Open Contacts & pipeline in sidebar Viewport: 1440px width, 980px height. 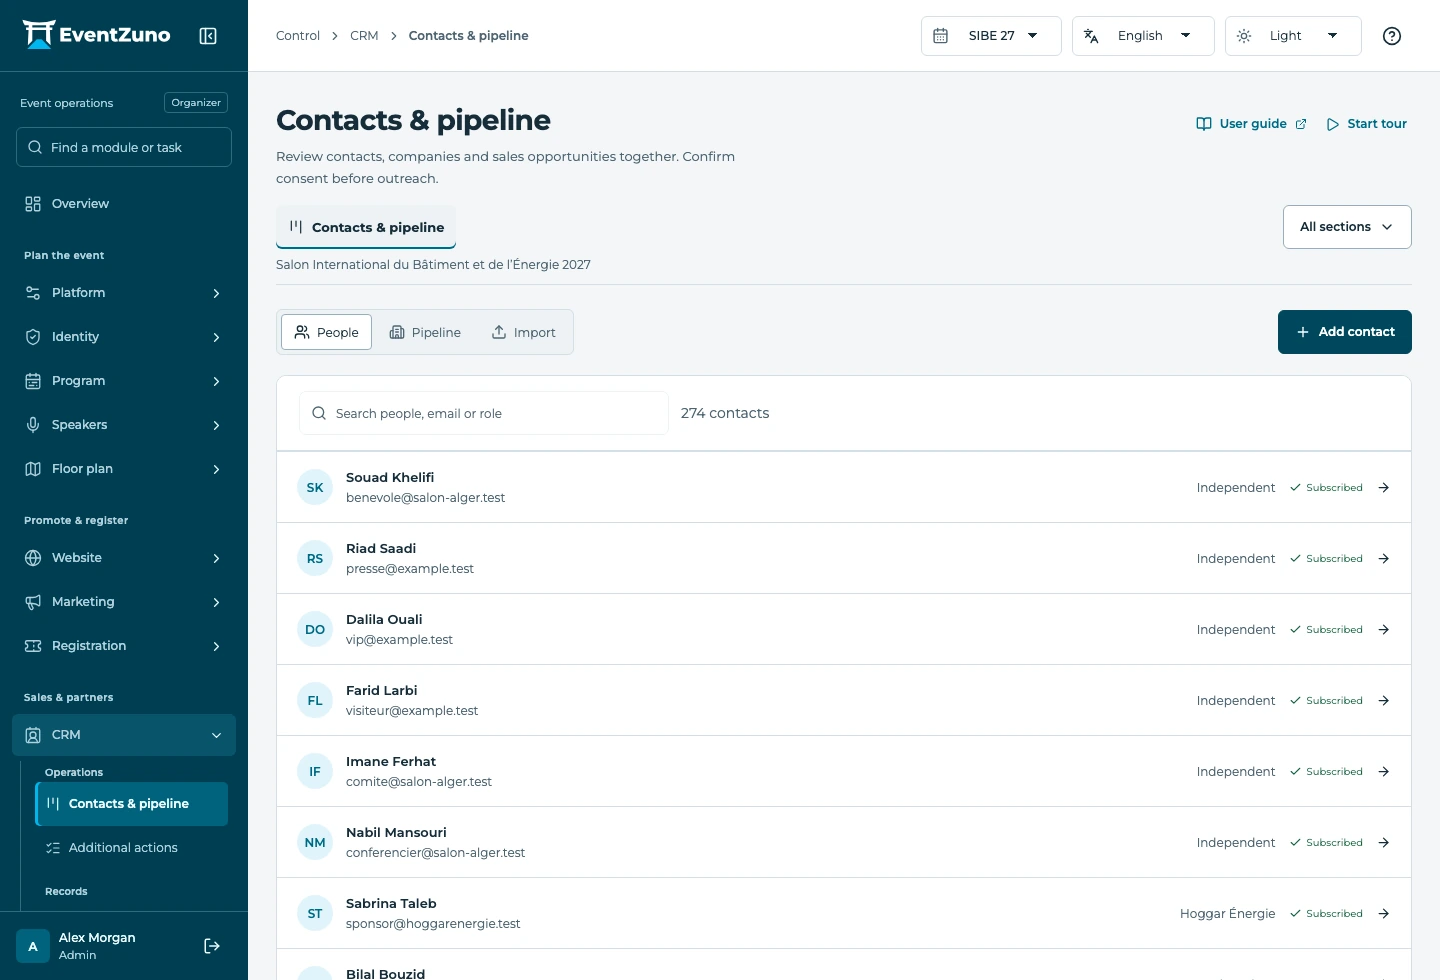(131, 804)
